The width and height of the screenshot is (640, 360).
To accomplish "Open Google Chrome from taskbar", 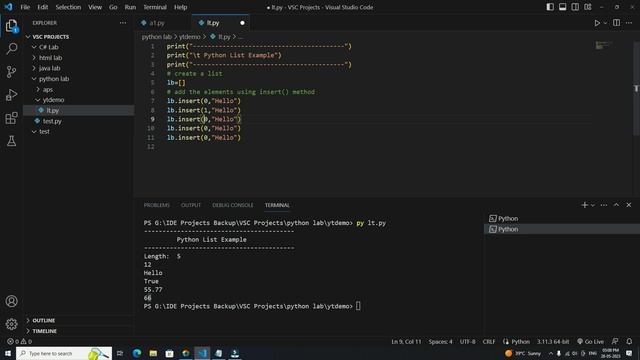I will click(186, 353).
